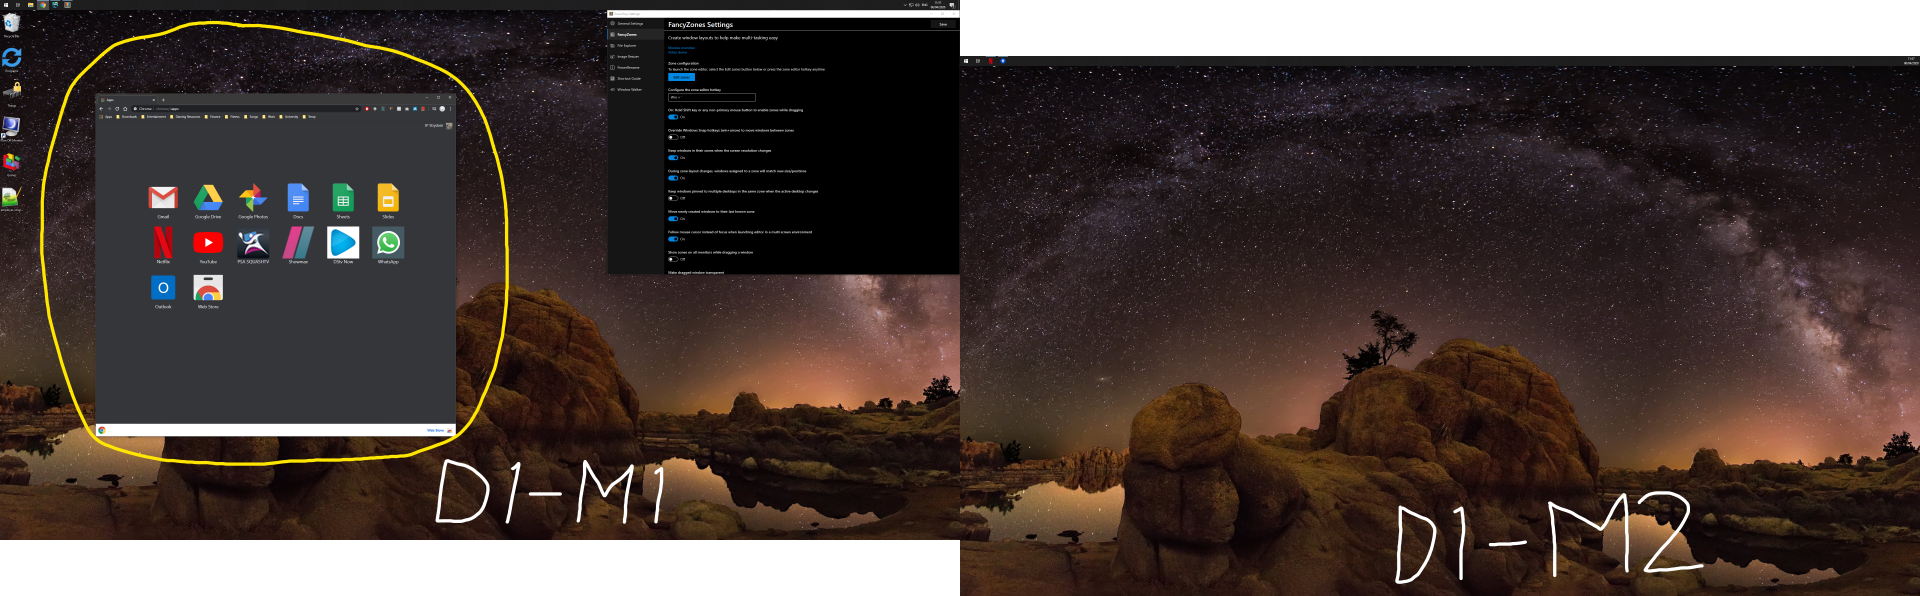Open the Web Store app icon
Image resolution: width=1920 pixels, height=596 pixels.
[208, 290]
